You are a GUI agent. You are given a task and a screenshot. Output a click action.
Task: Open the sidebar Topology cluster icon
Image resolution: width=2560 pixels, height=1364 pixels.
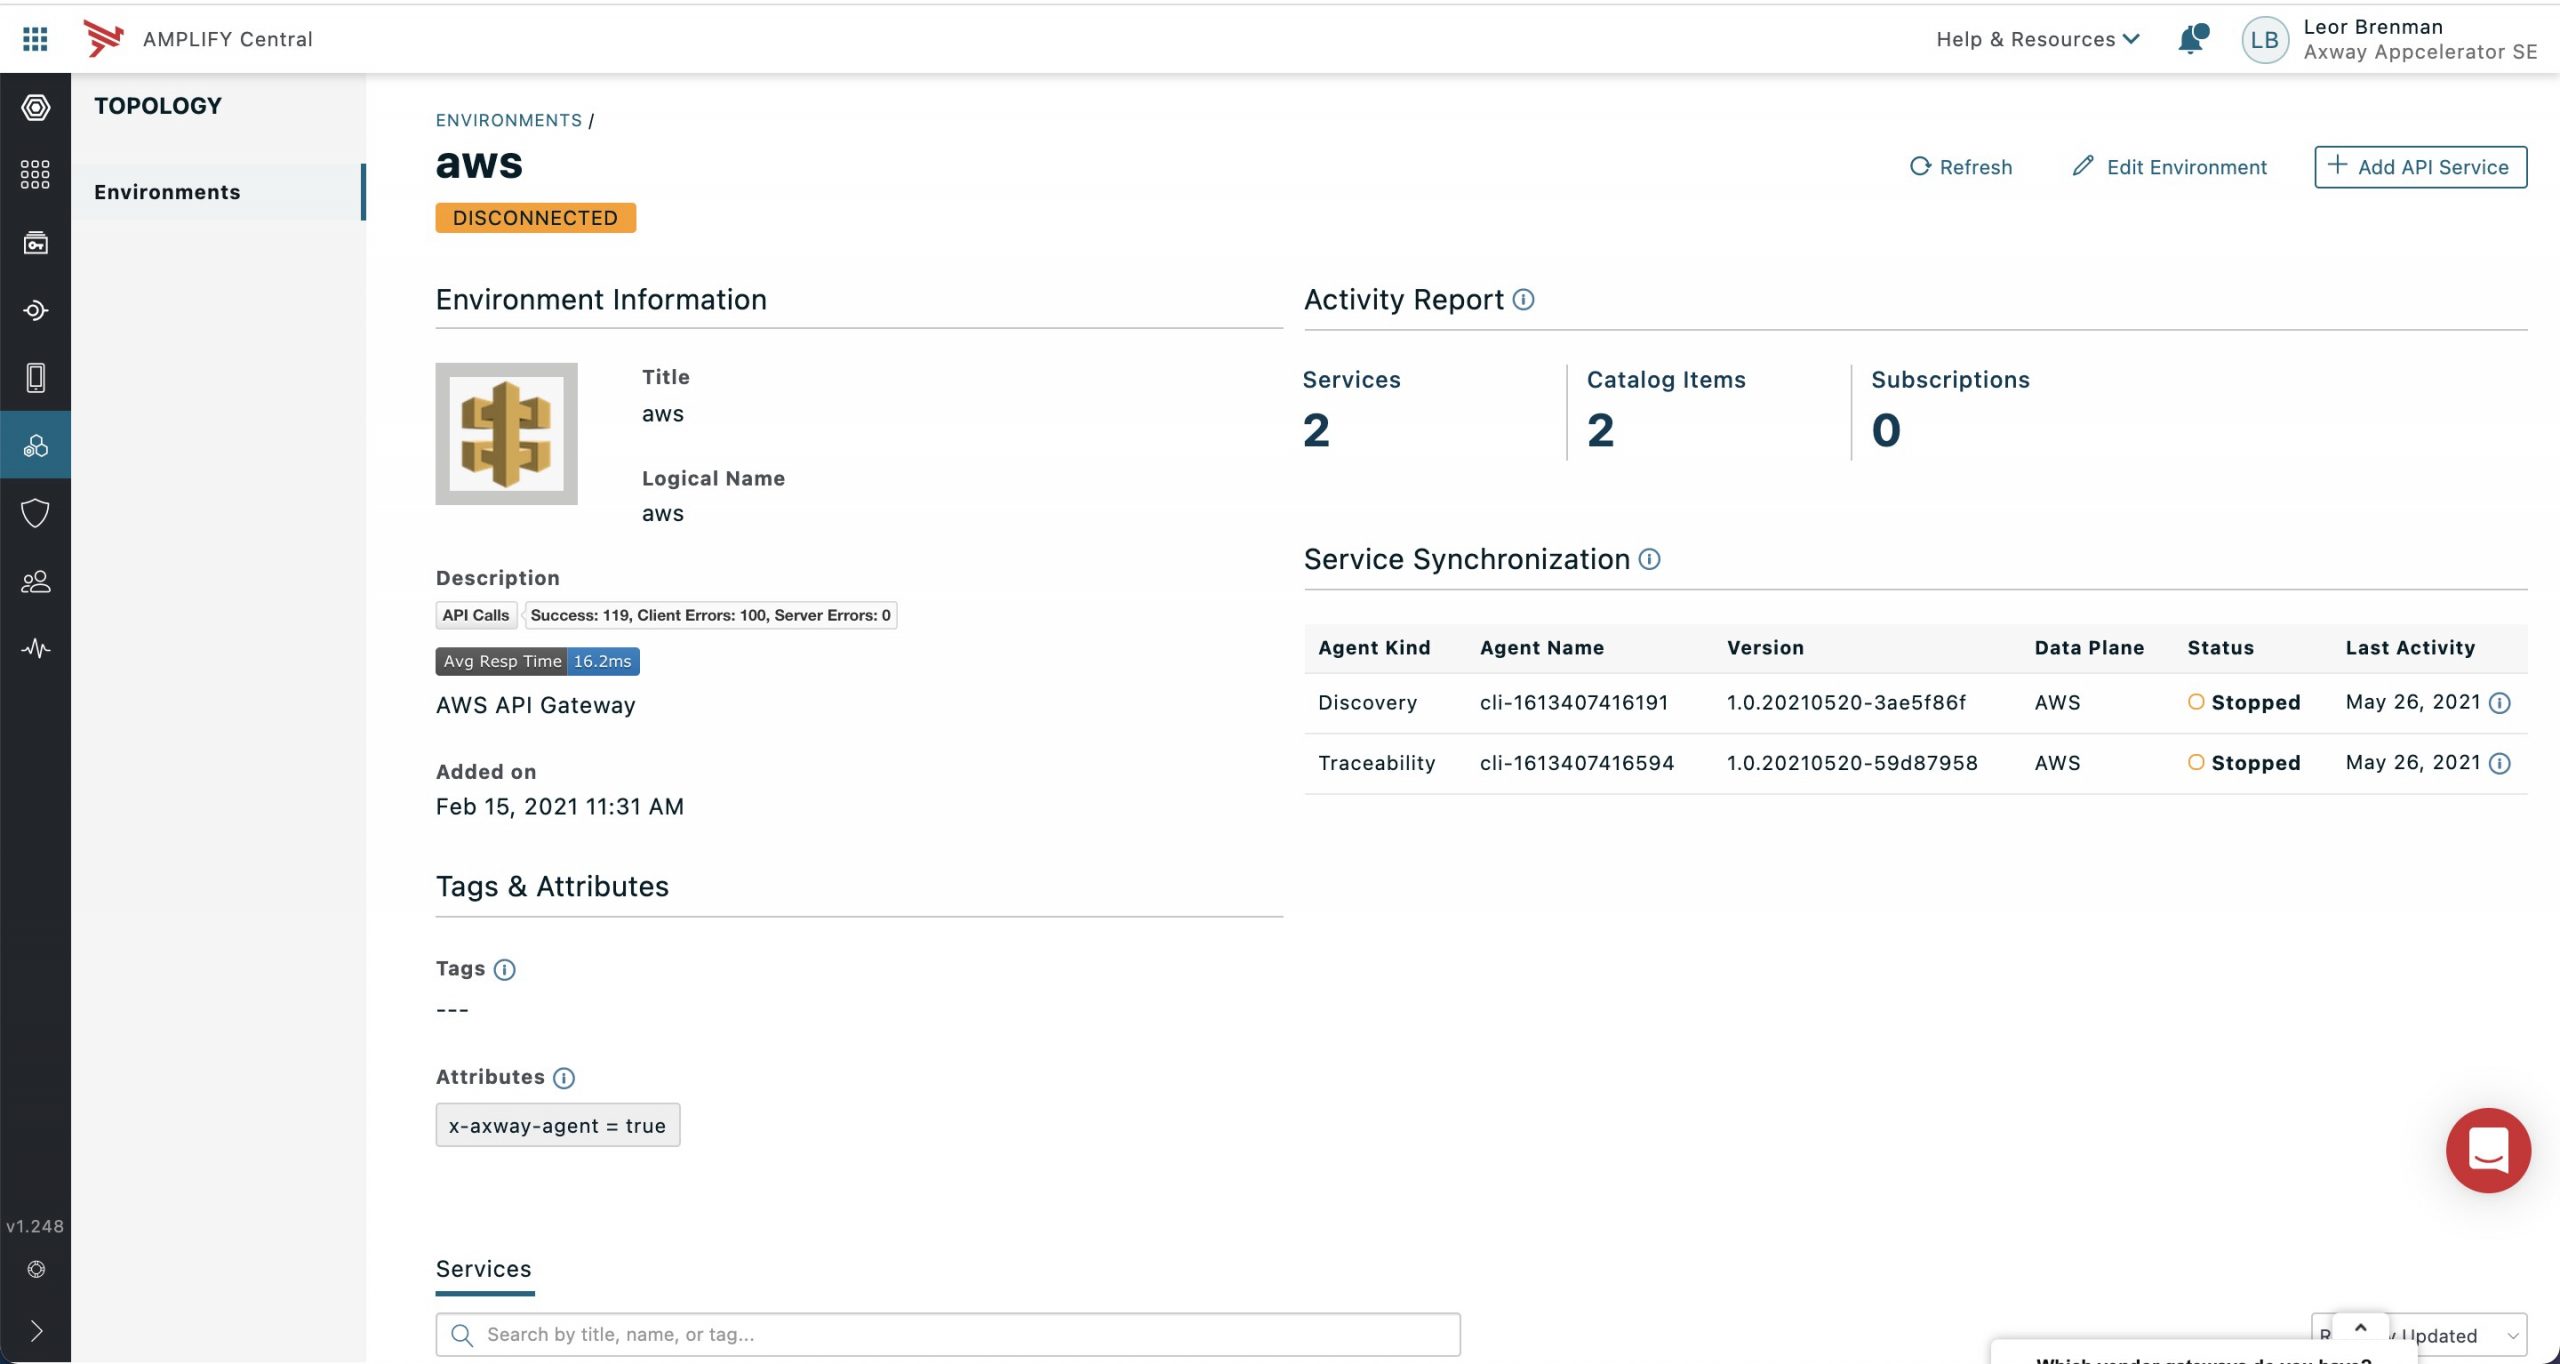coord(36,445)
